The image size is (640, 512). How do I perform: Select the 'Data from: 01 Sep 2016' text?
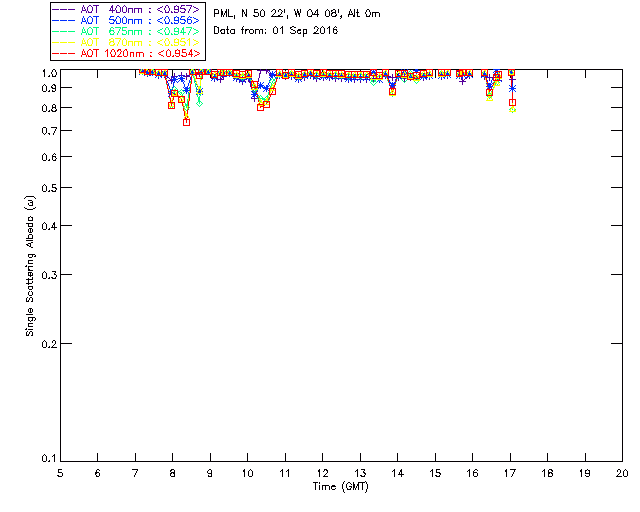click(276, 31)
